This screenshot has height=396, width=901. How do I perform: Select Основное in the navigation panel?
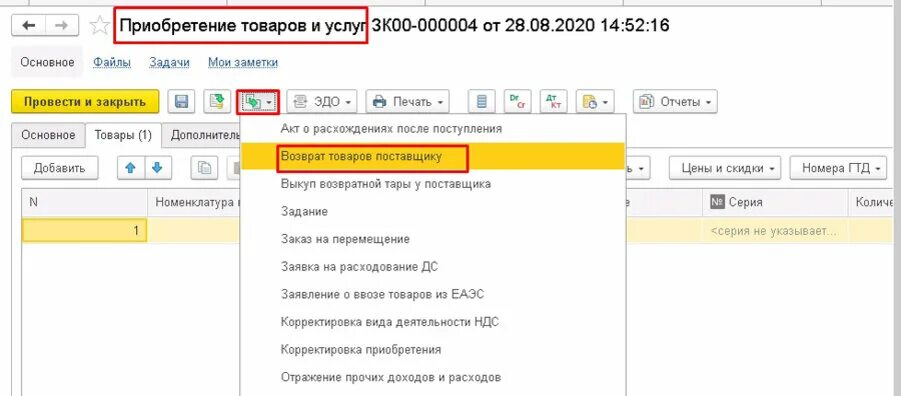click(x=47, y=62)
